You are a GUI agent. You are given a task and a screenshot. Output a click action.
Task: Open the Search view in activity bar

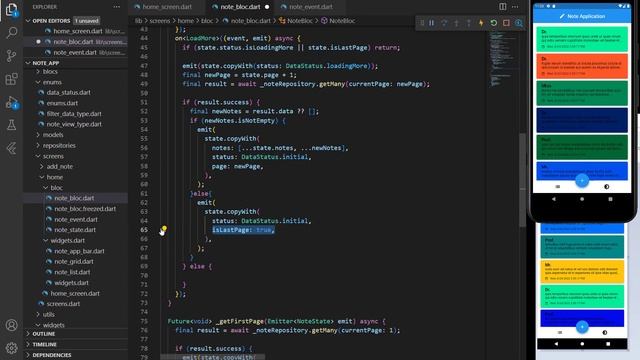point(11,32)
